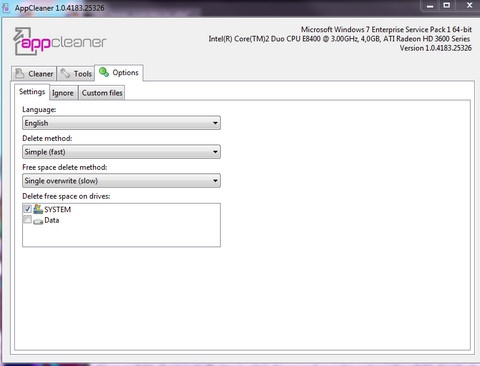This screenshot has width=480, height=366.
Task: Open the Custom files sub-tab
Action: pos(102,93)
